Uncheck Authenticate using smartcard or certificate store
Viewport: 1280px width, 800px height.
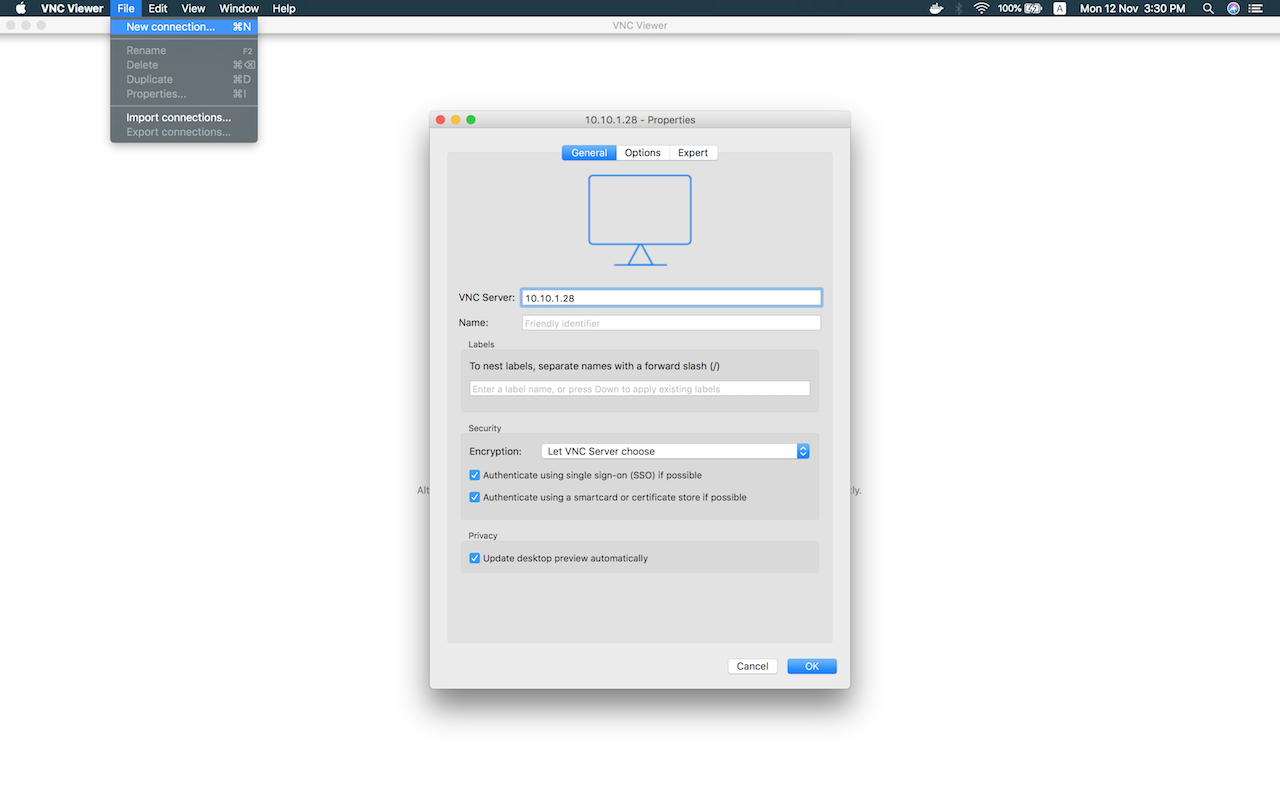pos(475,497)
